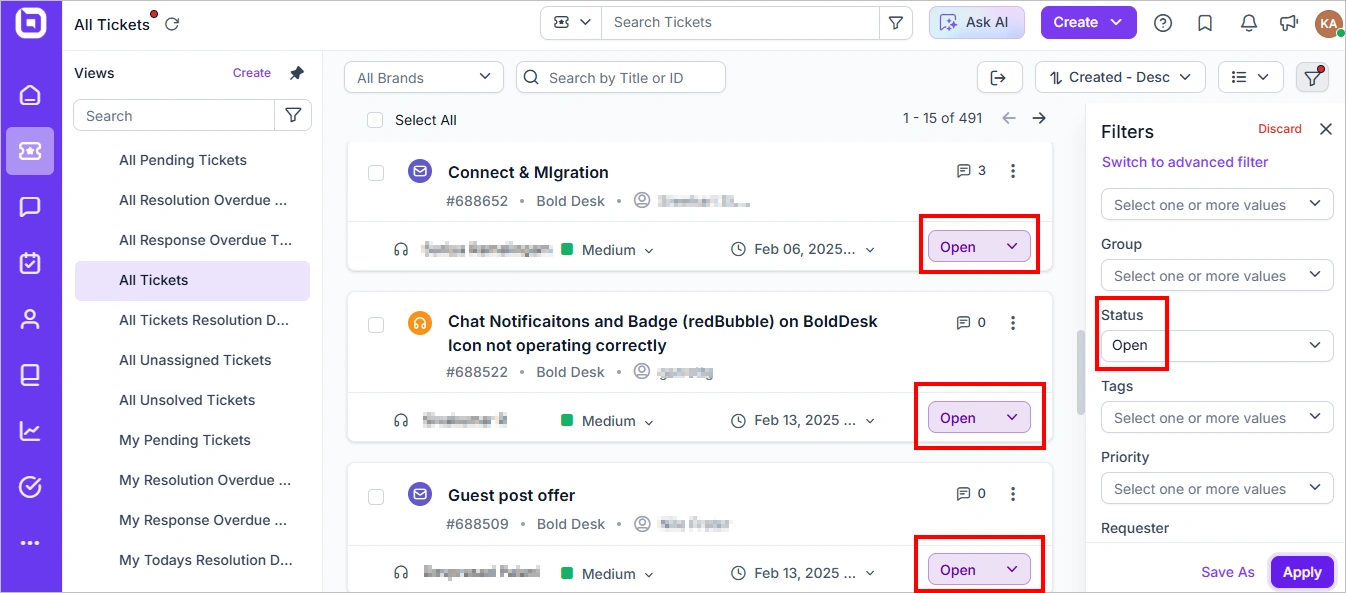The height and width of the screenshot is (593, 1346).
Task: Click the export tickets icon button
Action: coord(999,77)
